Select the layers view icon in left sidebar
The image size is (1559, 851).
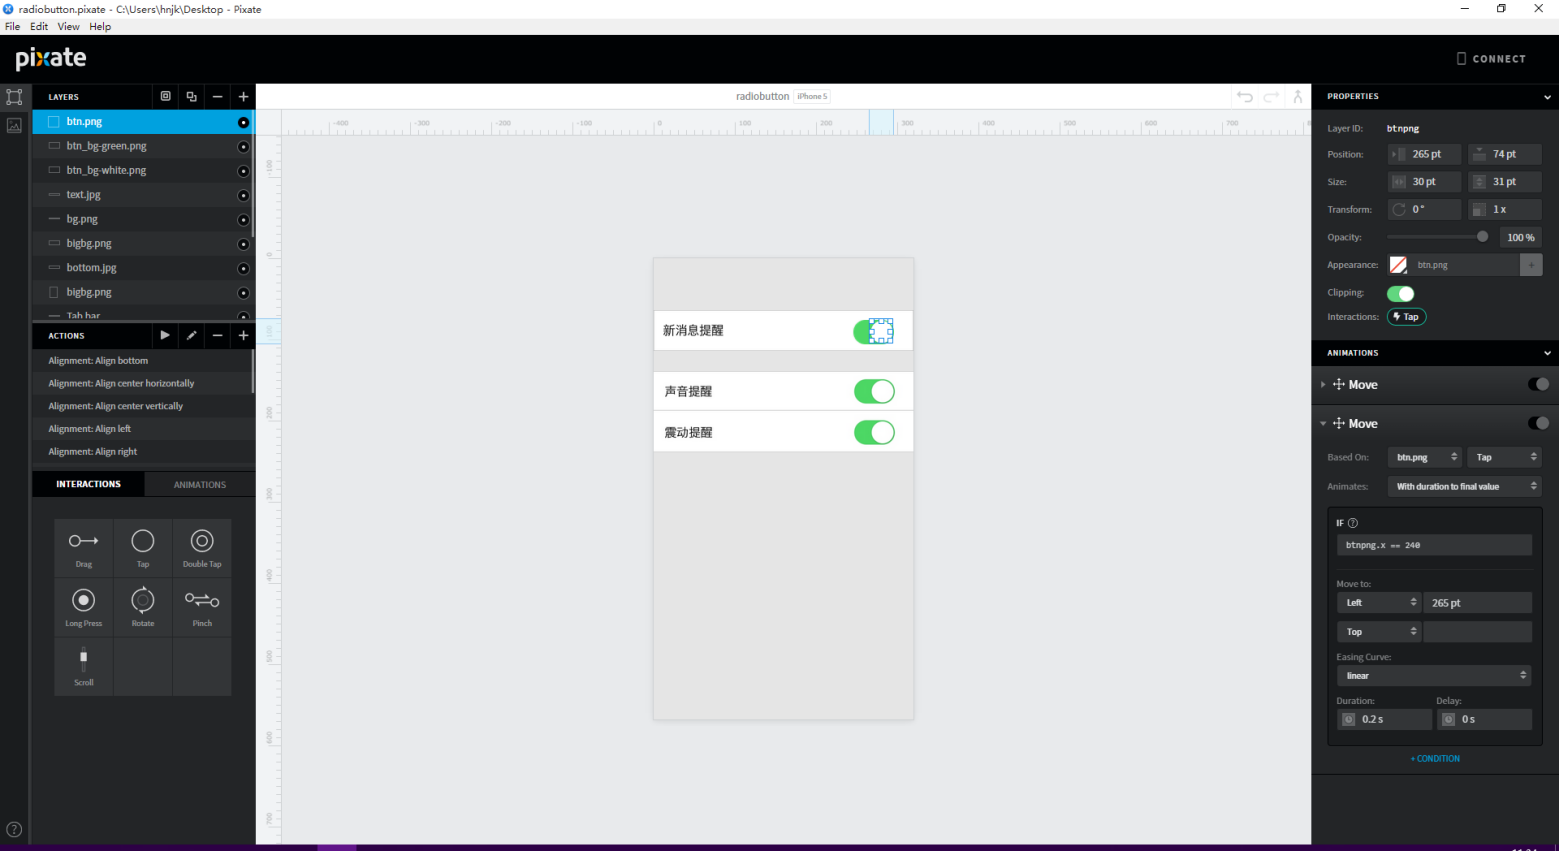pos(14,97)
